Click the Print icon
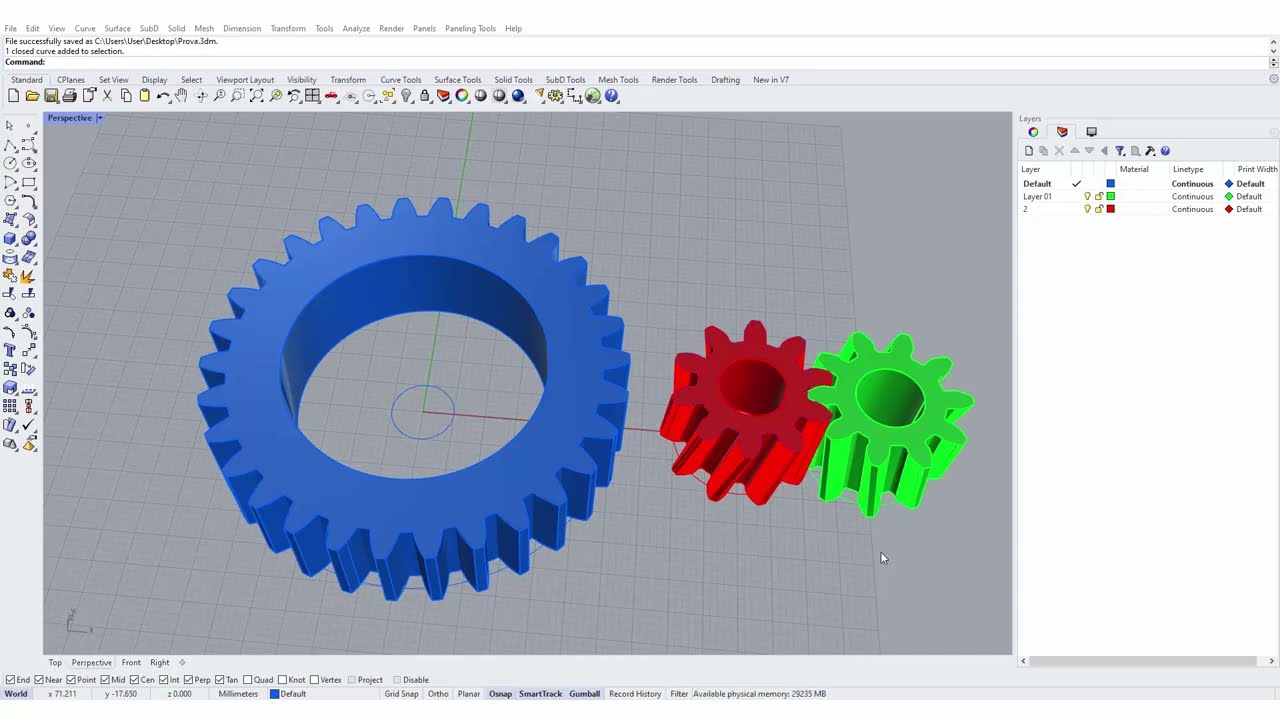The width and height of the screenshot is (1280, 720). (69, 96)
